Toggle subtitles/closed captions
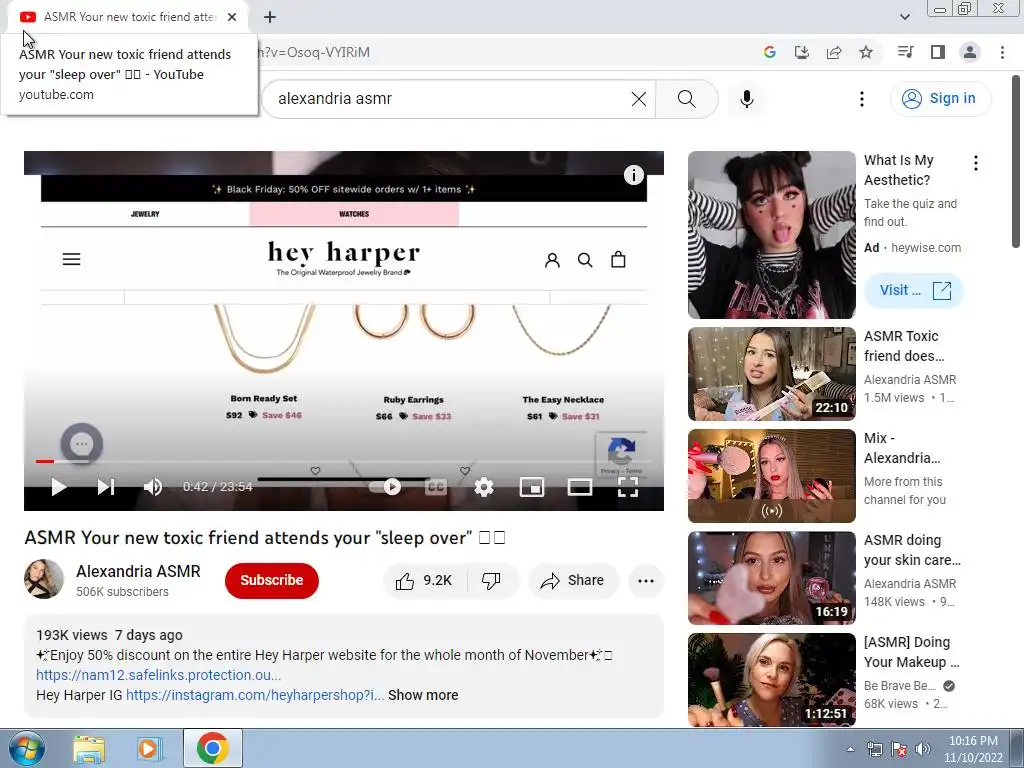The width and height of the screenshot is (1024, 768). (x=436, y=487)
